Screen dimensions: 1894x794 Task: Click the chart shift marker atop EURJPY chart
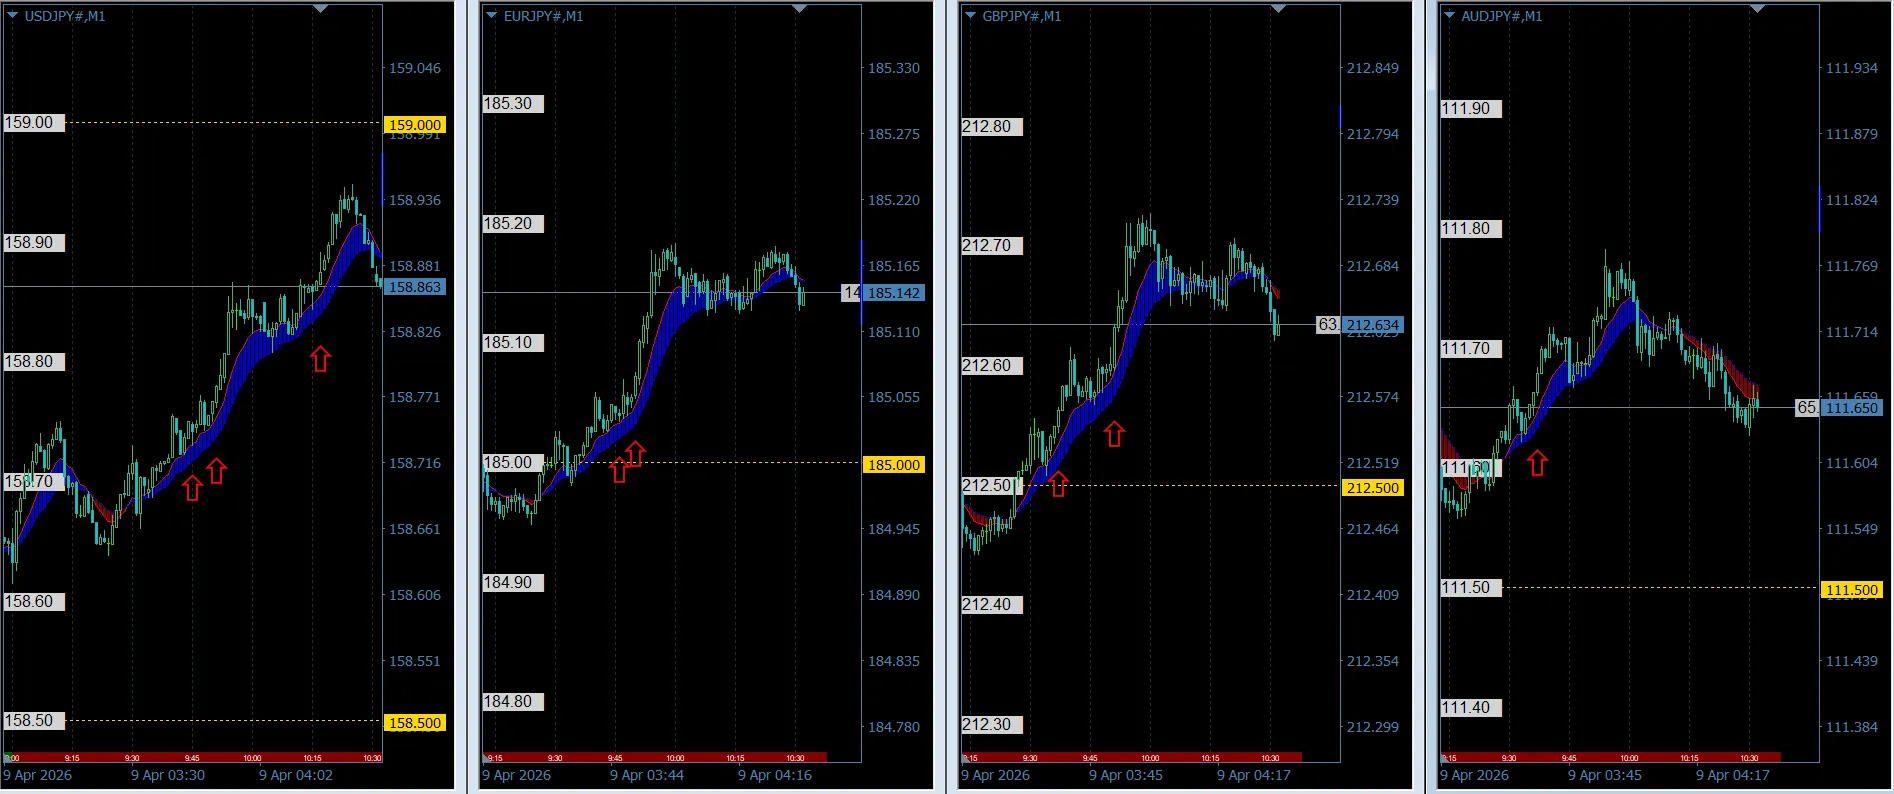coord(799,9)
